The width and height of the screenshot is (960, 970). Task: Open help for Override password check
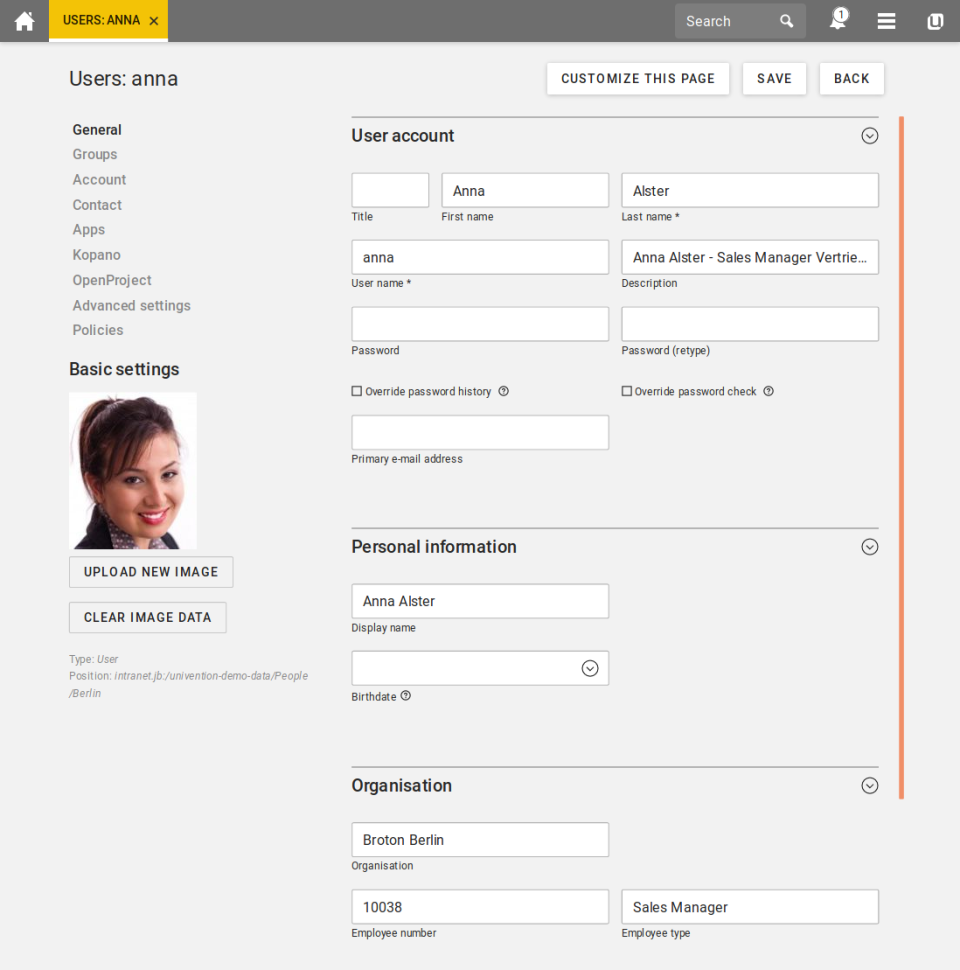(768, 391)
